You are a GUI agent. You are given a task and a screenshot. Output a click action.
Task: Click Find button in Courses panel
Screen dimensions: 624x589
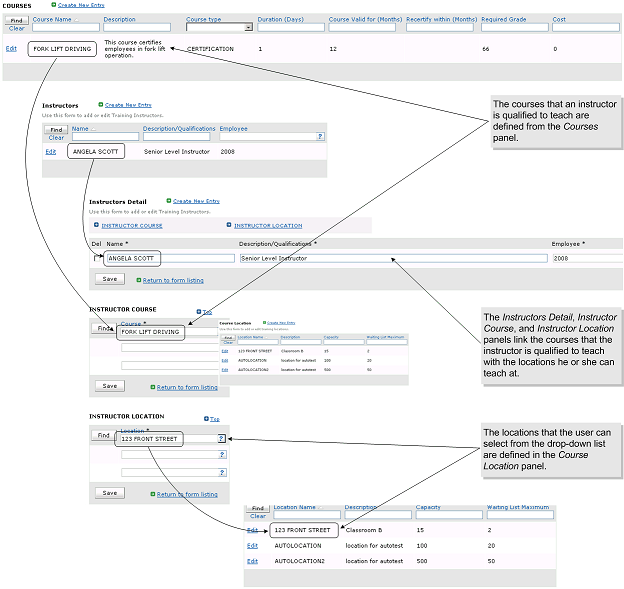pos(17,20)
